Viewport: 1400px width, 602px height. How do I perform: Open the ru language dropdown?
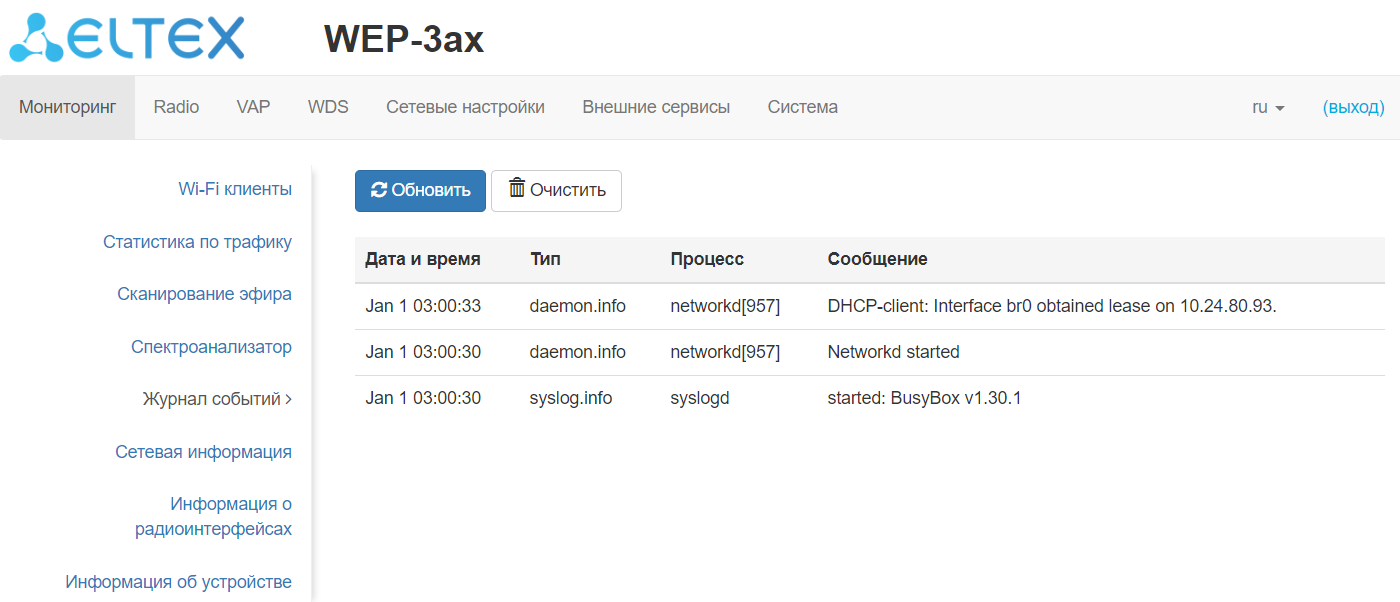[1268, 107]
